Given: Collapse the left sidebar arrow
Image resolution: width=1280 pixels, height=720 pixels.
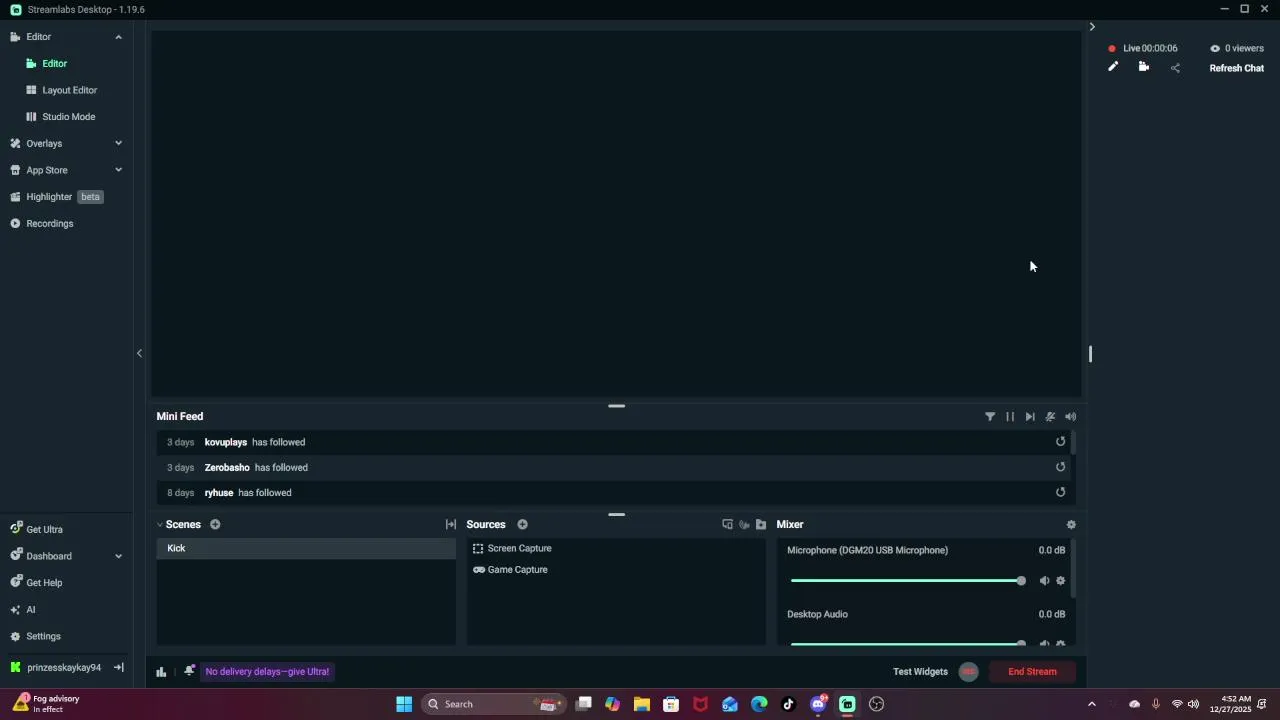Looking at the screenshot, I should coord(139,353).
